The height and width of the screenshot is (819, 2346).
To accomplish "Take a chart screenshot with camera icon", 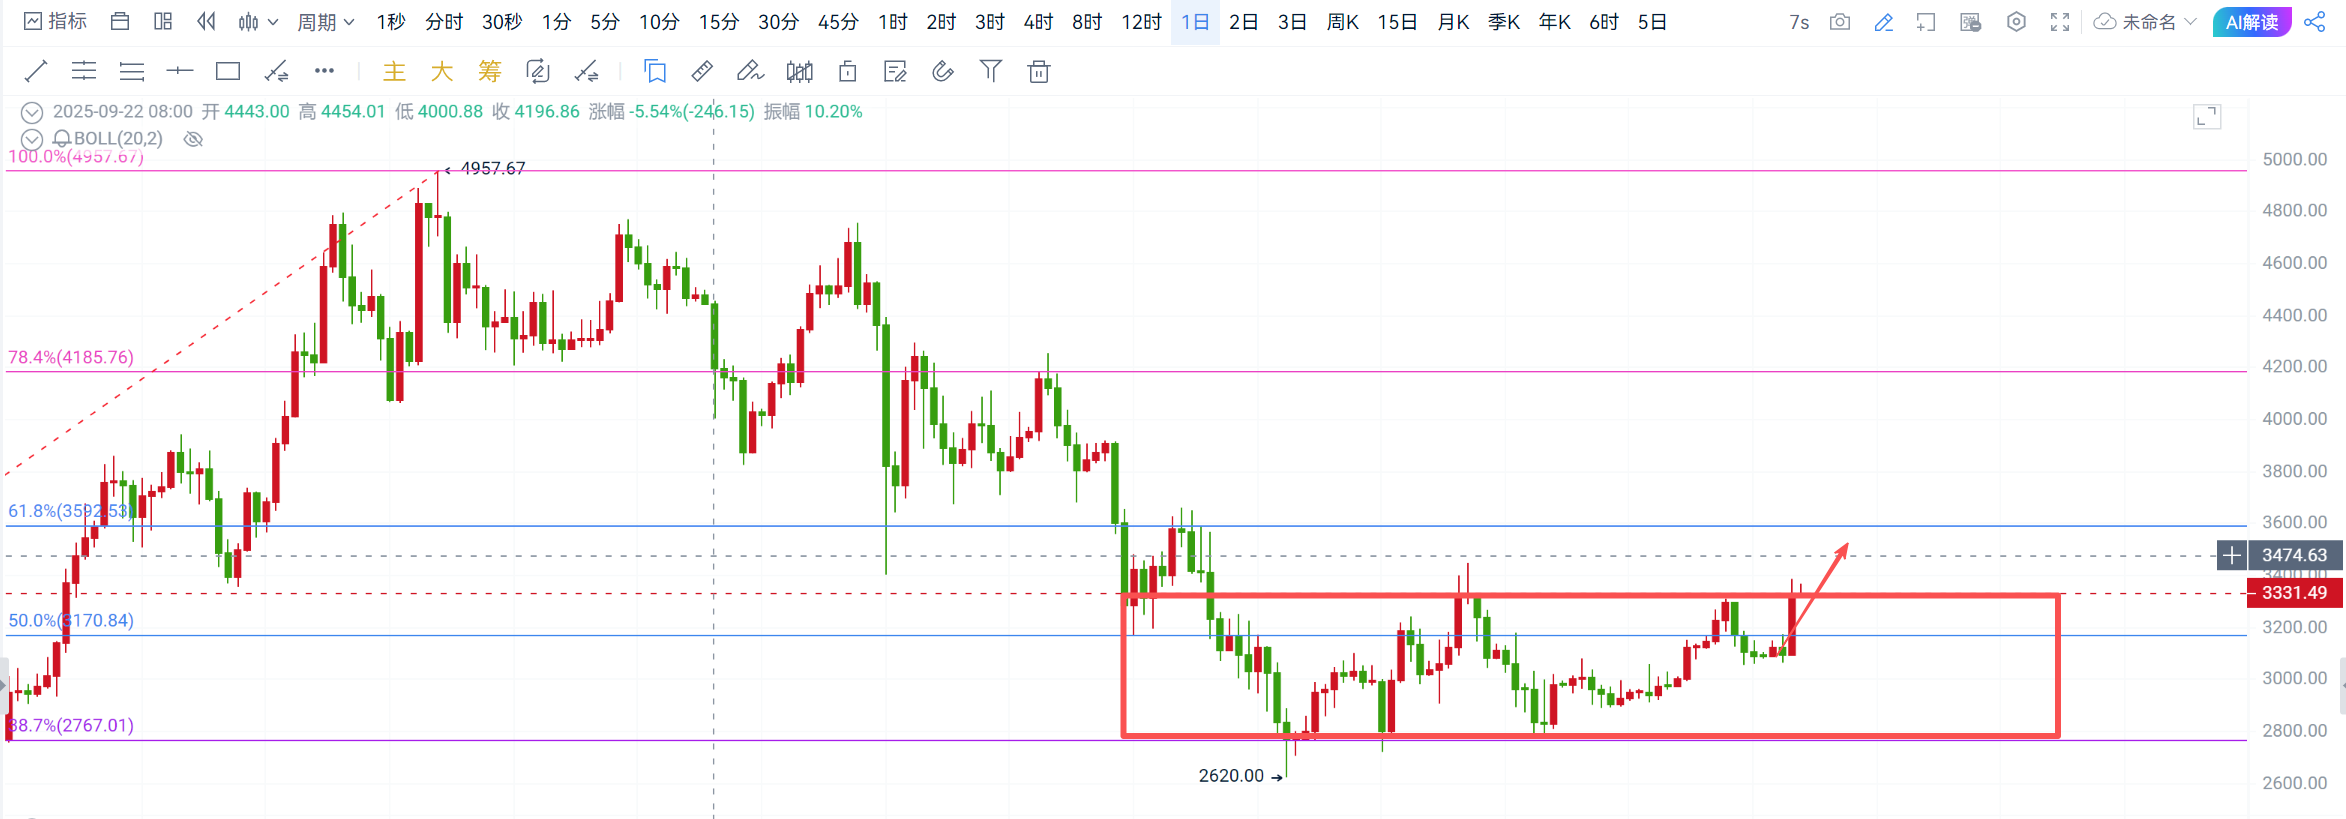I will [x=1839, y=22].
